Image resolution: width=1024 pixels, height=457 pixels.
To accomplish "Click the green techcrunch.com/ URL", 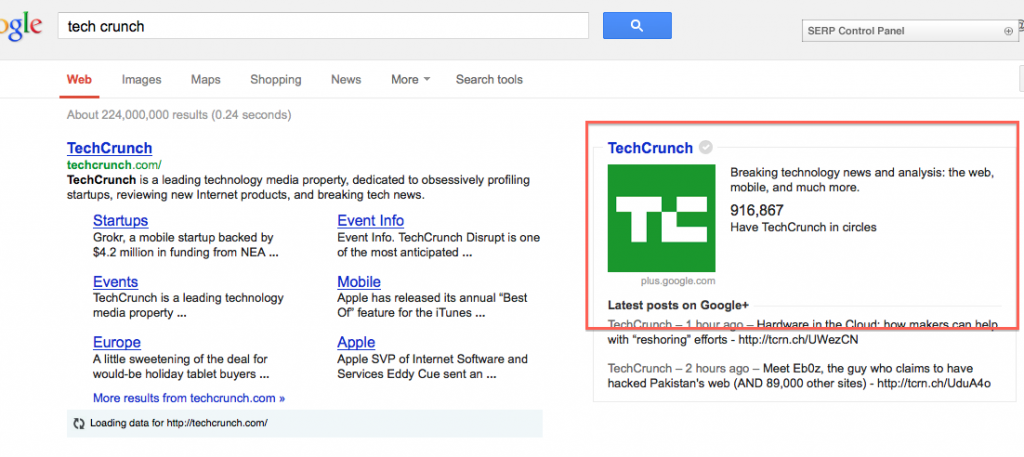I will (114, 165).
